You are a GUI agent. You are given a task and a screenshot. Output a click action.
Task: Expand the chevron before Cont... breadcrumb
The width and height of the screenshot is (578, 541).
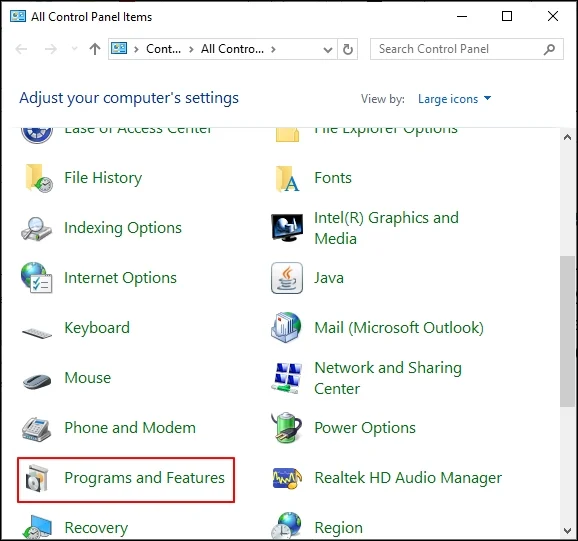(x=136, y=49)
